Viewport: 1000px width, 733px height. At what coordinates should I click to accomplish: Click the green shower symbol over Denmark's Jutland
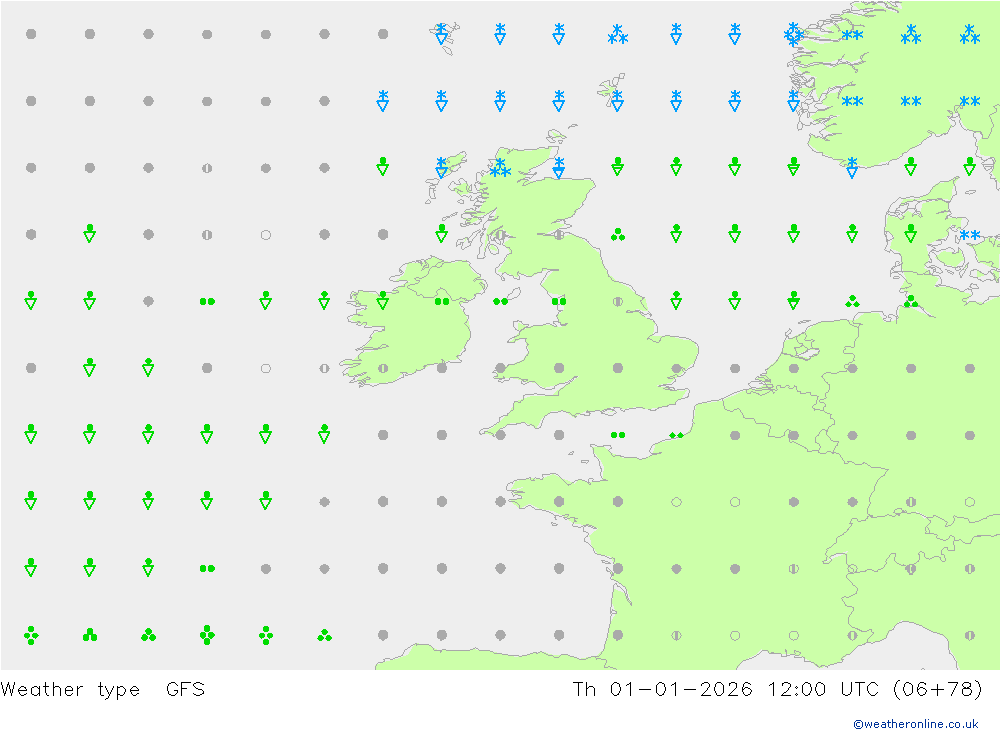click(x=911, y=233)
